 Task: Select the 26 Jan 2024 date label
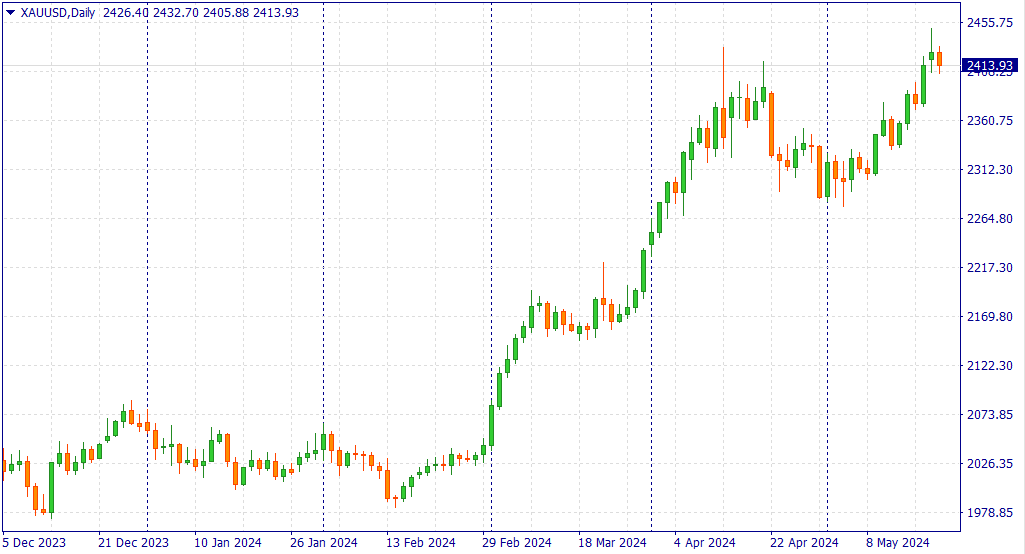[x=323, y=543]
